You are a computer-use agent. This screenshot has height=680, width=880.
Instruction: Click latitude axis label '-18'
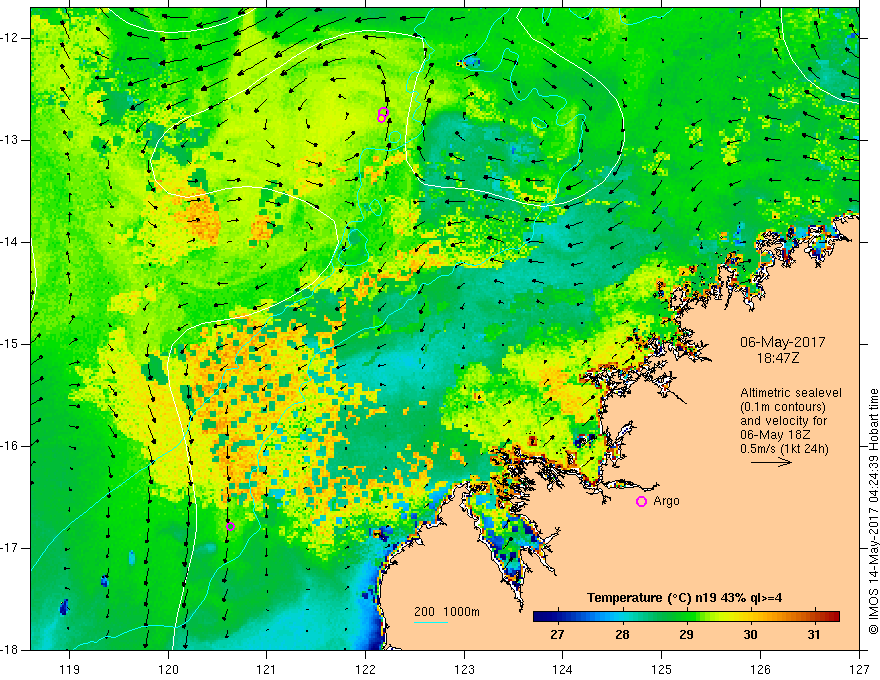[10, 650]
